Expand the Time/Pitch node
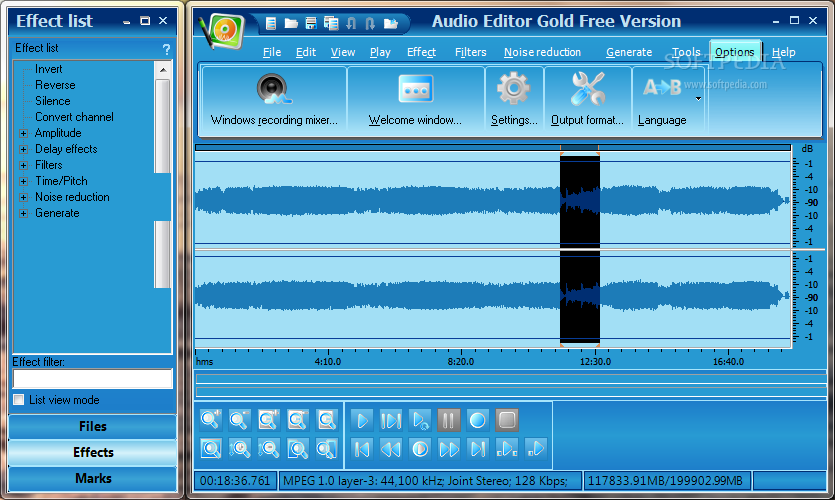The height and width of the screenshot is (500, 835). (23, 181)
